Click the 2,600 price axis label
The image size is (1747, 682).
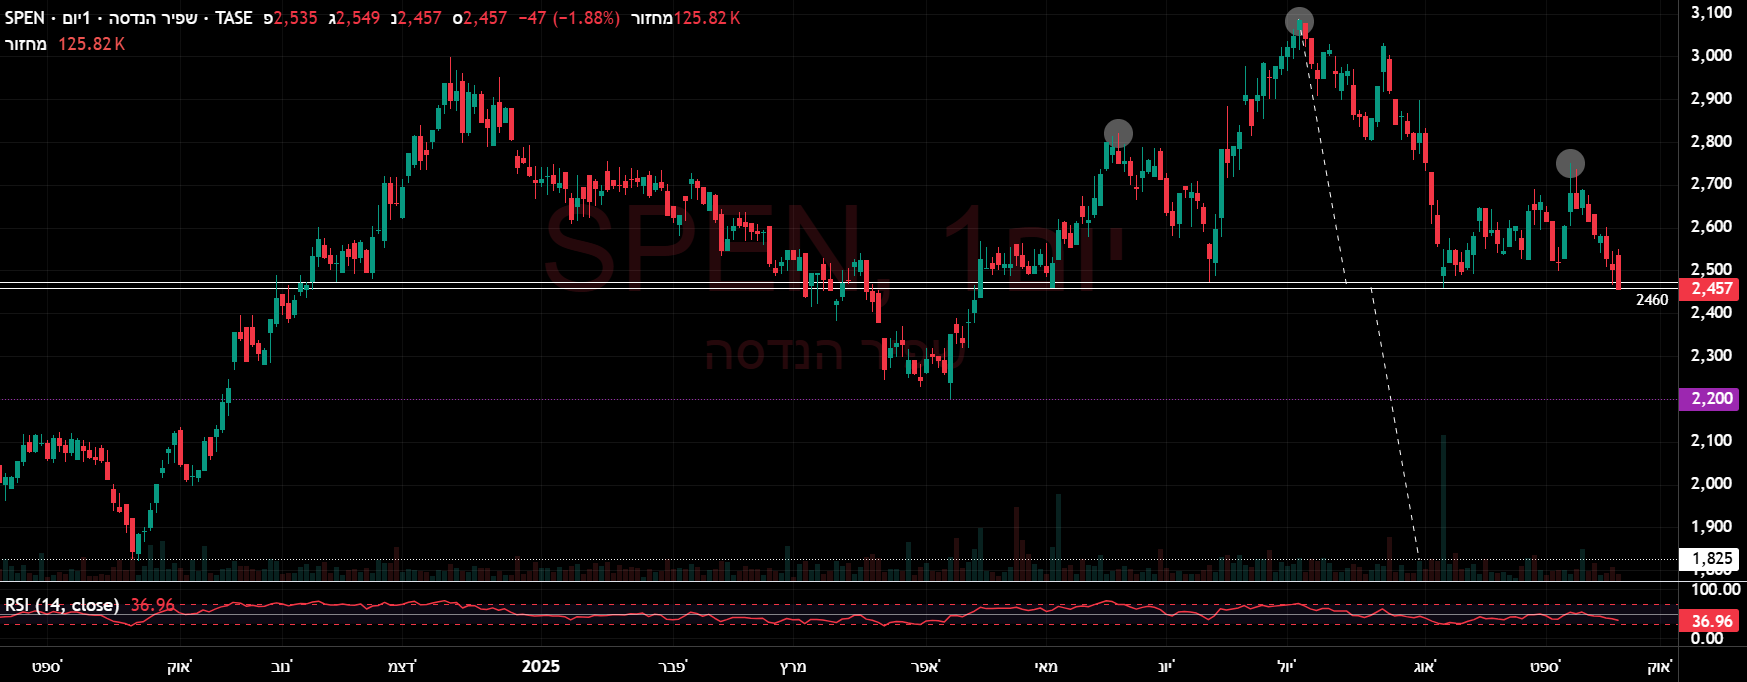tap(1711, 226)
